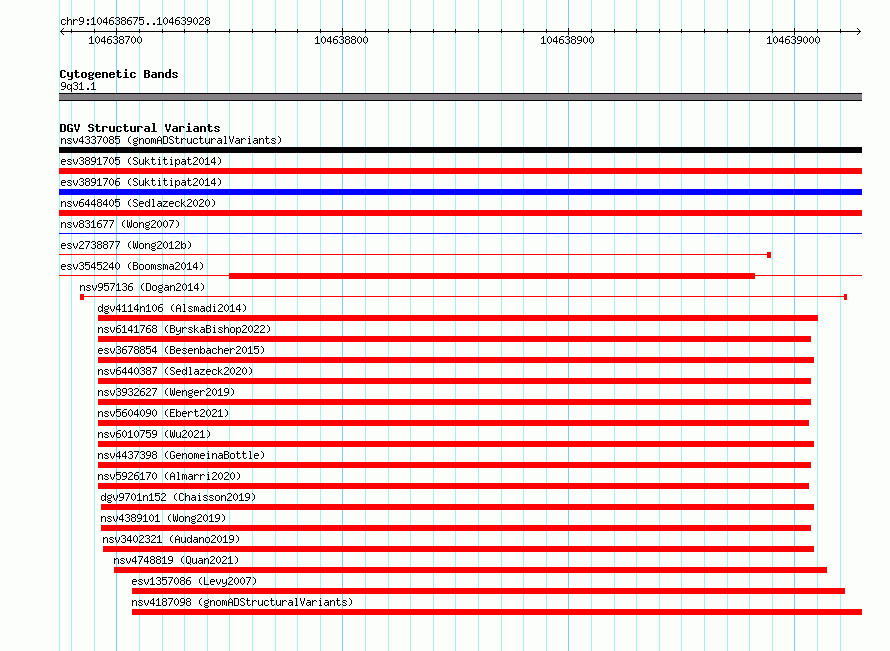Open nsv6010759 (Wu2021) label

tap(154, 434)
